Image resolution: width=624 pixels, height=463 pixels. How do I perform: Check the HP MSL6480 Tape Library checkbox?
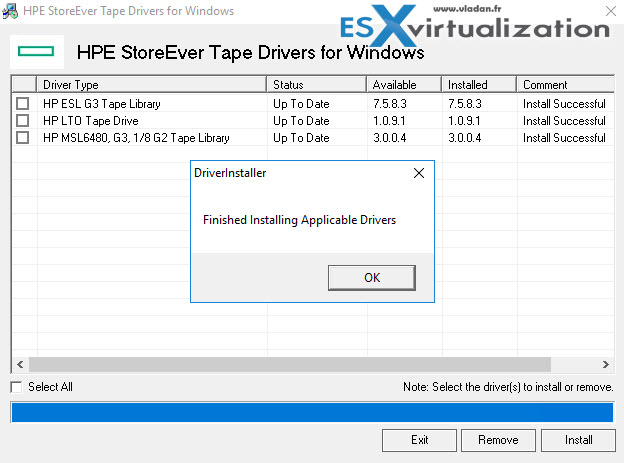pos(23,138)
